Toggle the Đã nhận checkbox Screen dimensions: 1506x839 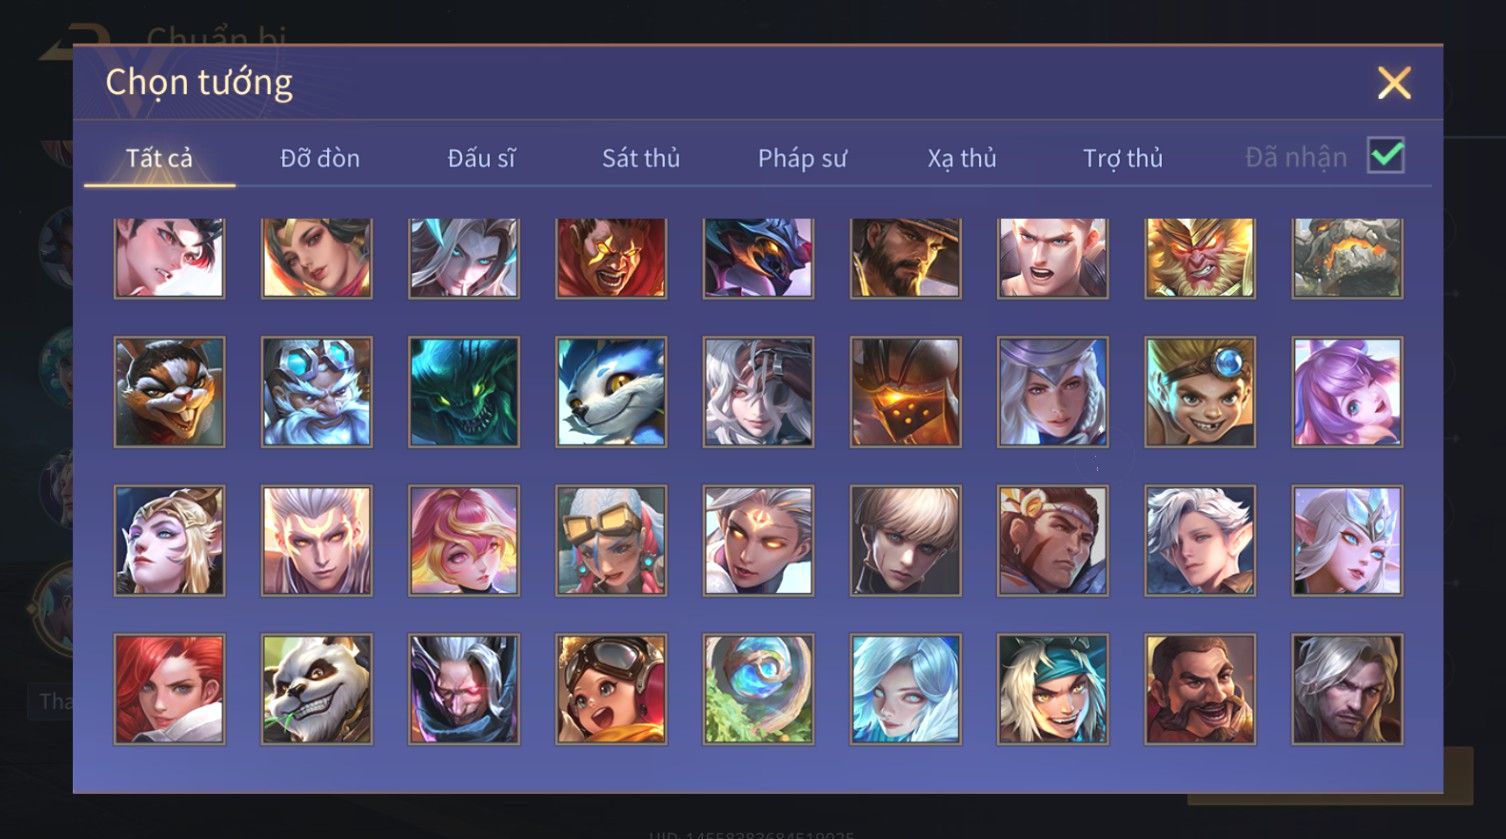click(x=1386, y=156)
